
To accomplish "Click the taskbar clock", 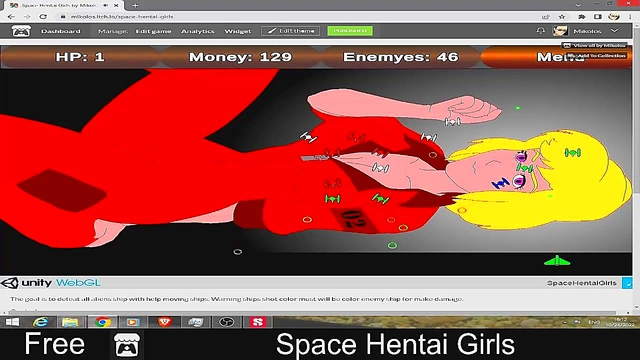I will pos(619,322).
